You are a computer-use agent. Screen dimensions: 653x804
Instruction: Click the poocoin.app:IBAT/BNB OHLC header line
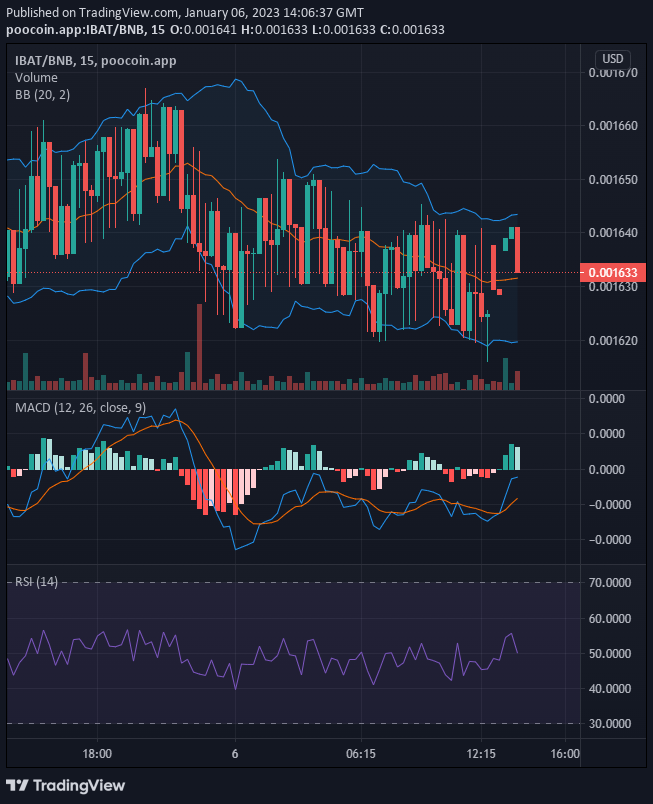(225, 30)
